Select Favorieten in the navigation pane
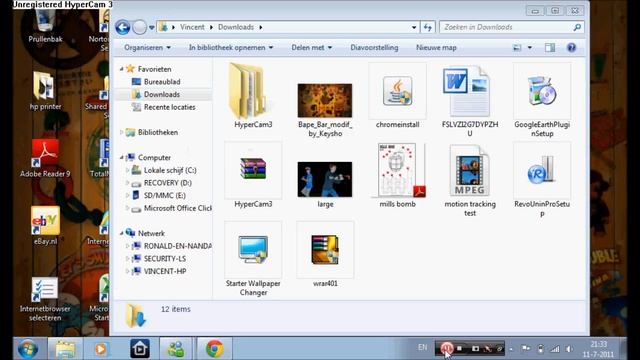 154,69
